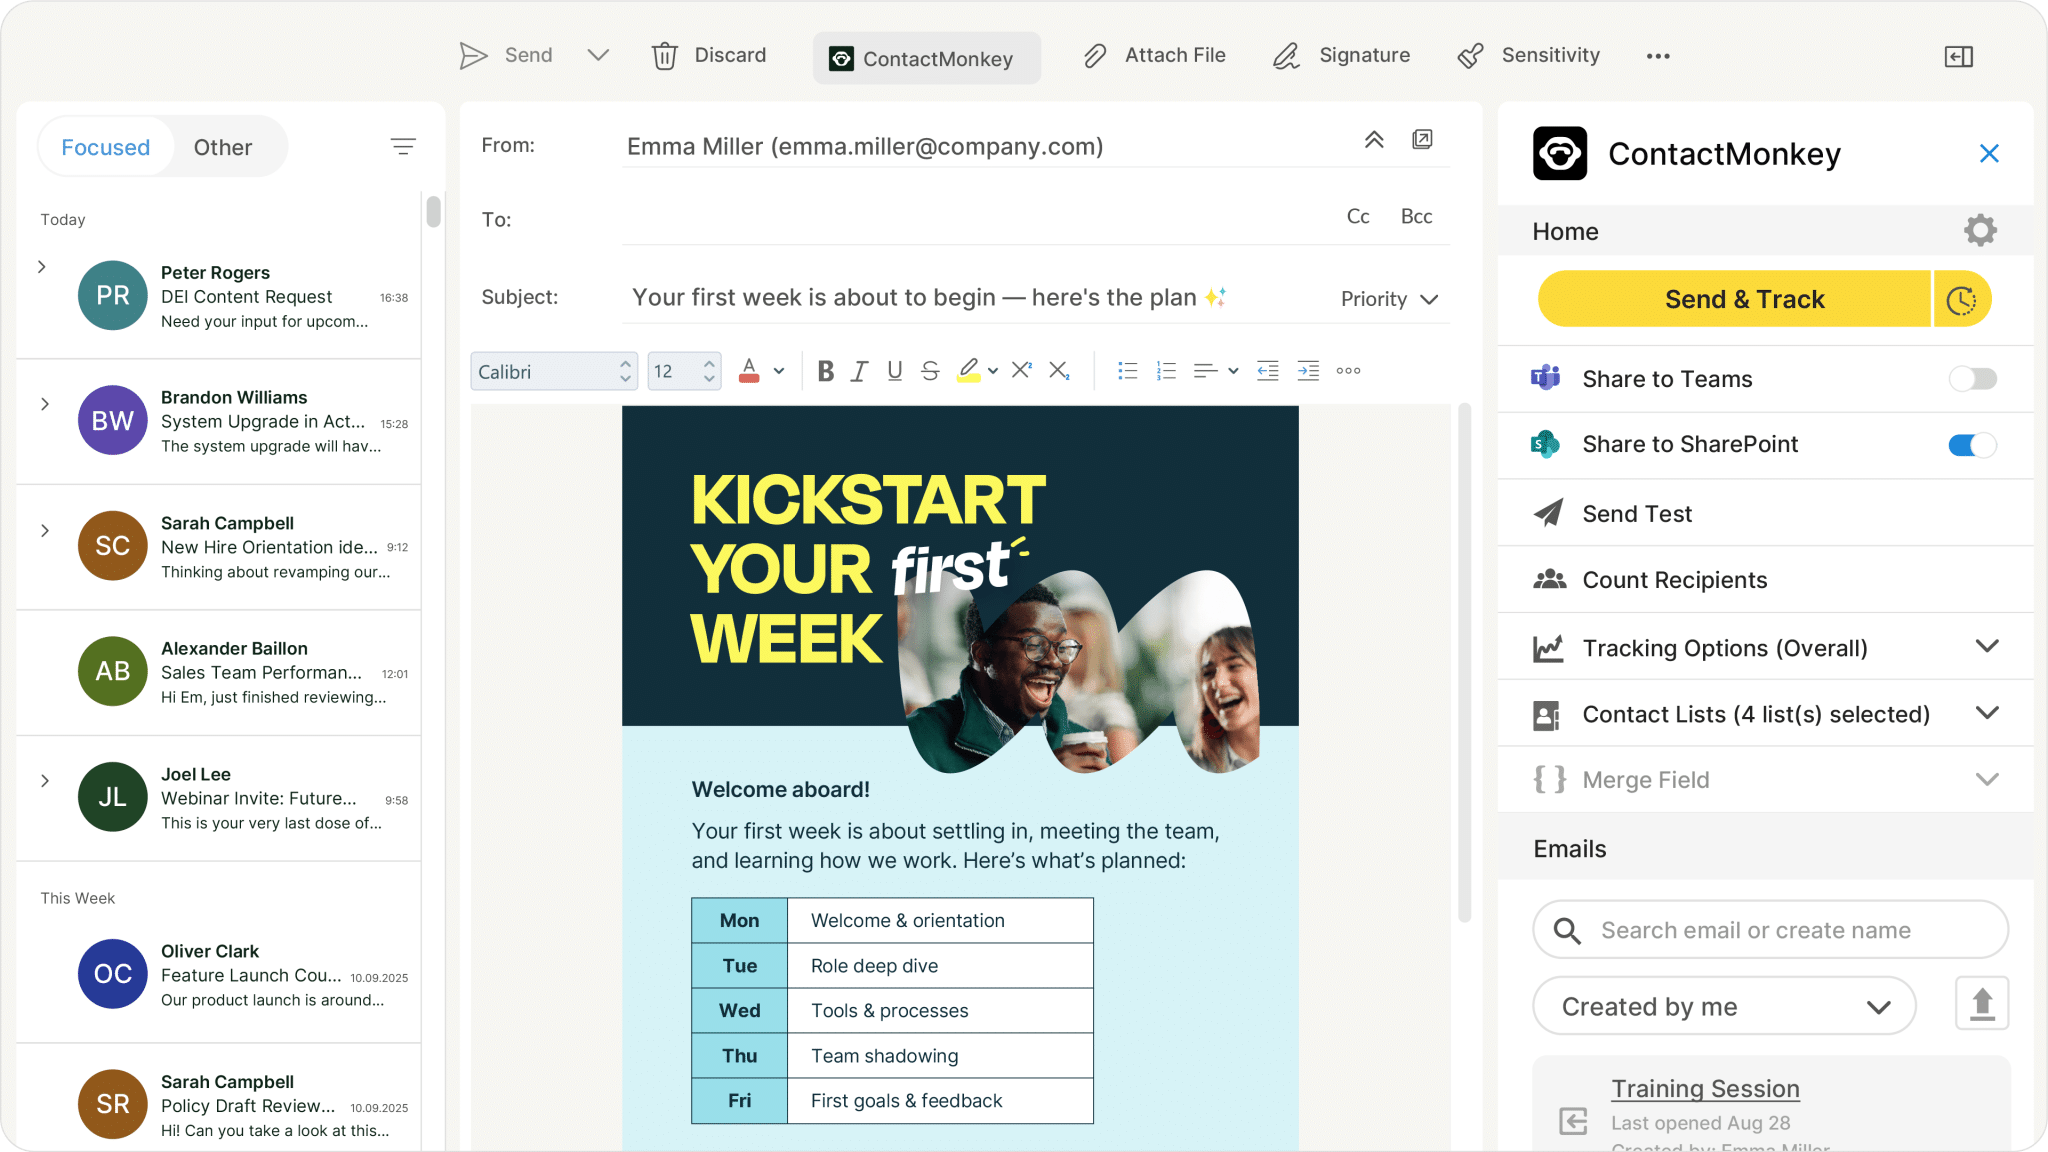
Task: Pop out the compose window icon
Action: (x=1422, y=139)
